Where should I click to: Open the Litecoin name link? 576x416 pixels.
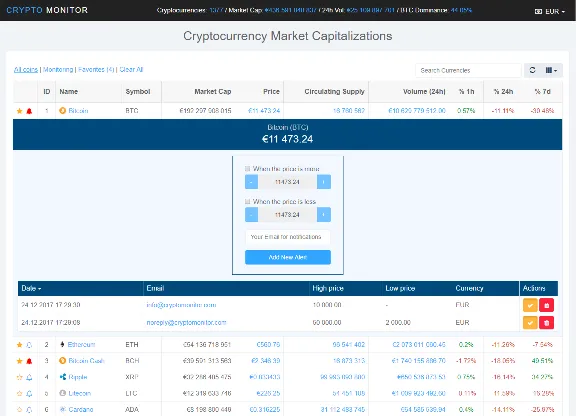(x=80, y=393)
